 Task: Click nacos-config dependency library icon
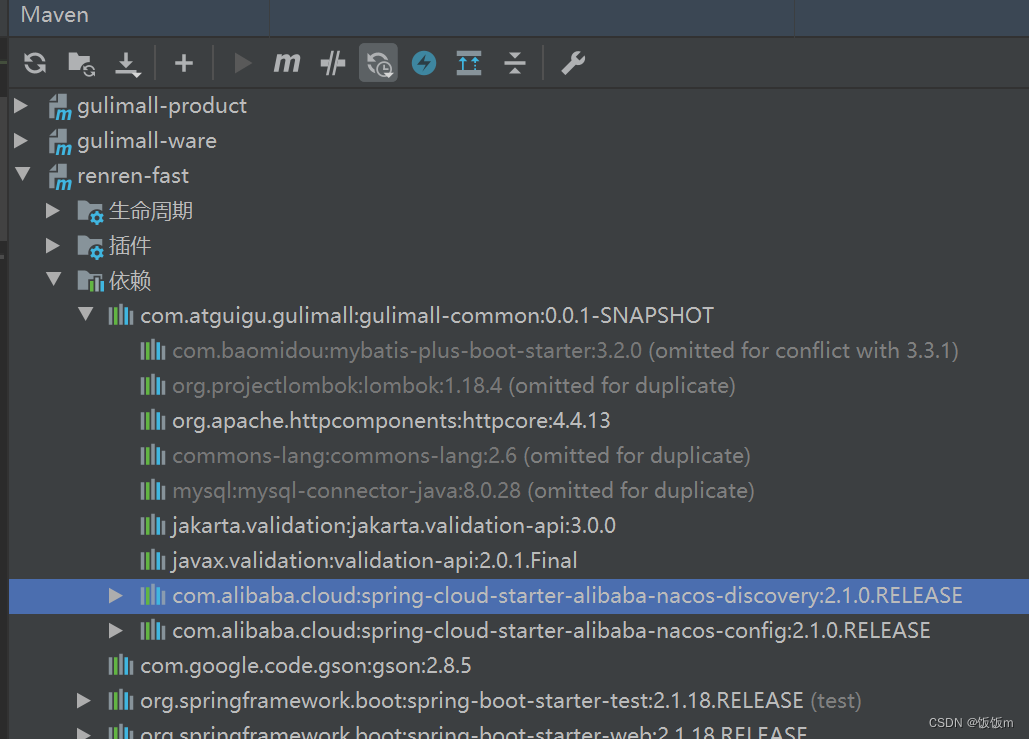pos(152,631)
